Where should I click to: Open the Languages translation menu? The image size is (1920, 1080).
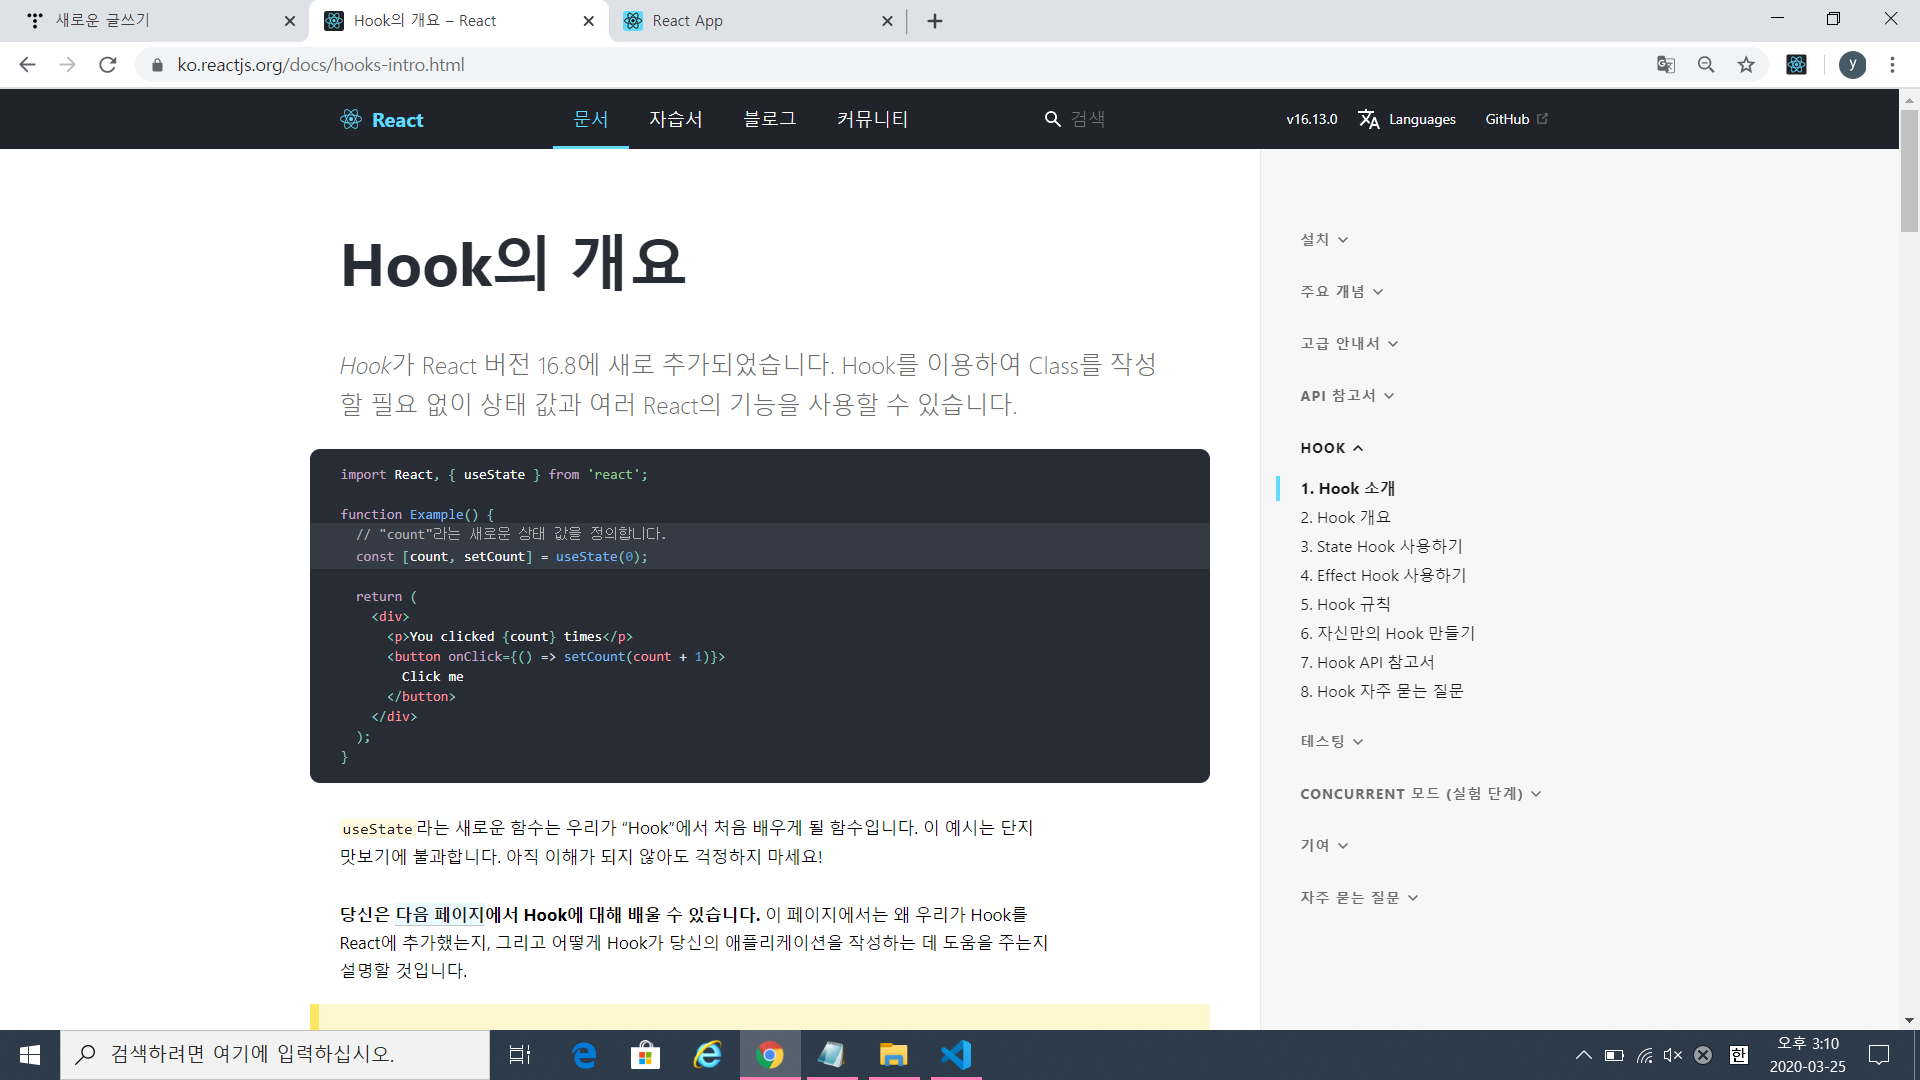click(1407, 119)
